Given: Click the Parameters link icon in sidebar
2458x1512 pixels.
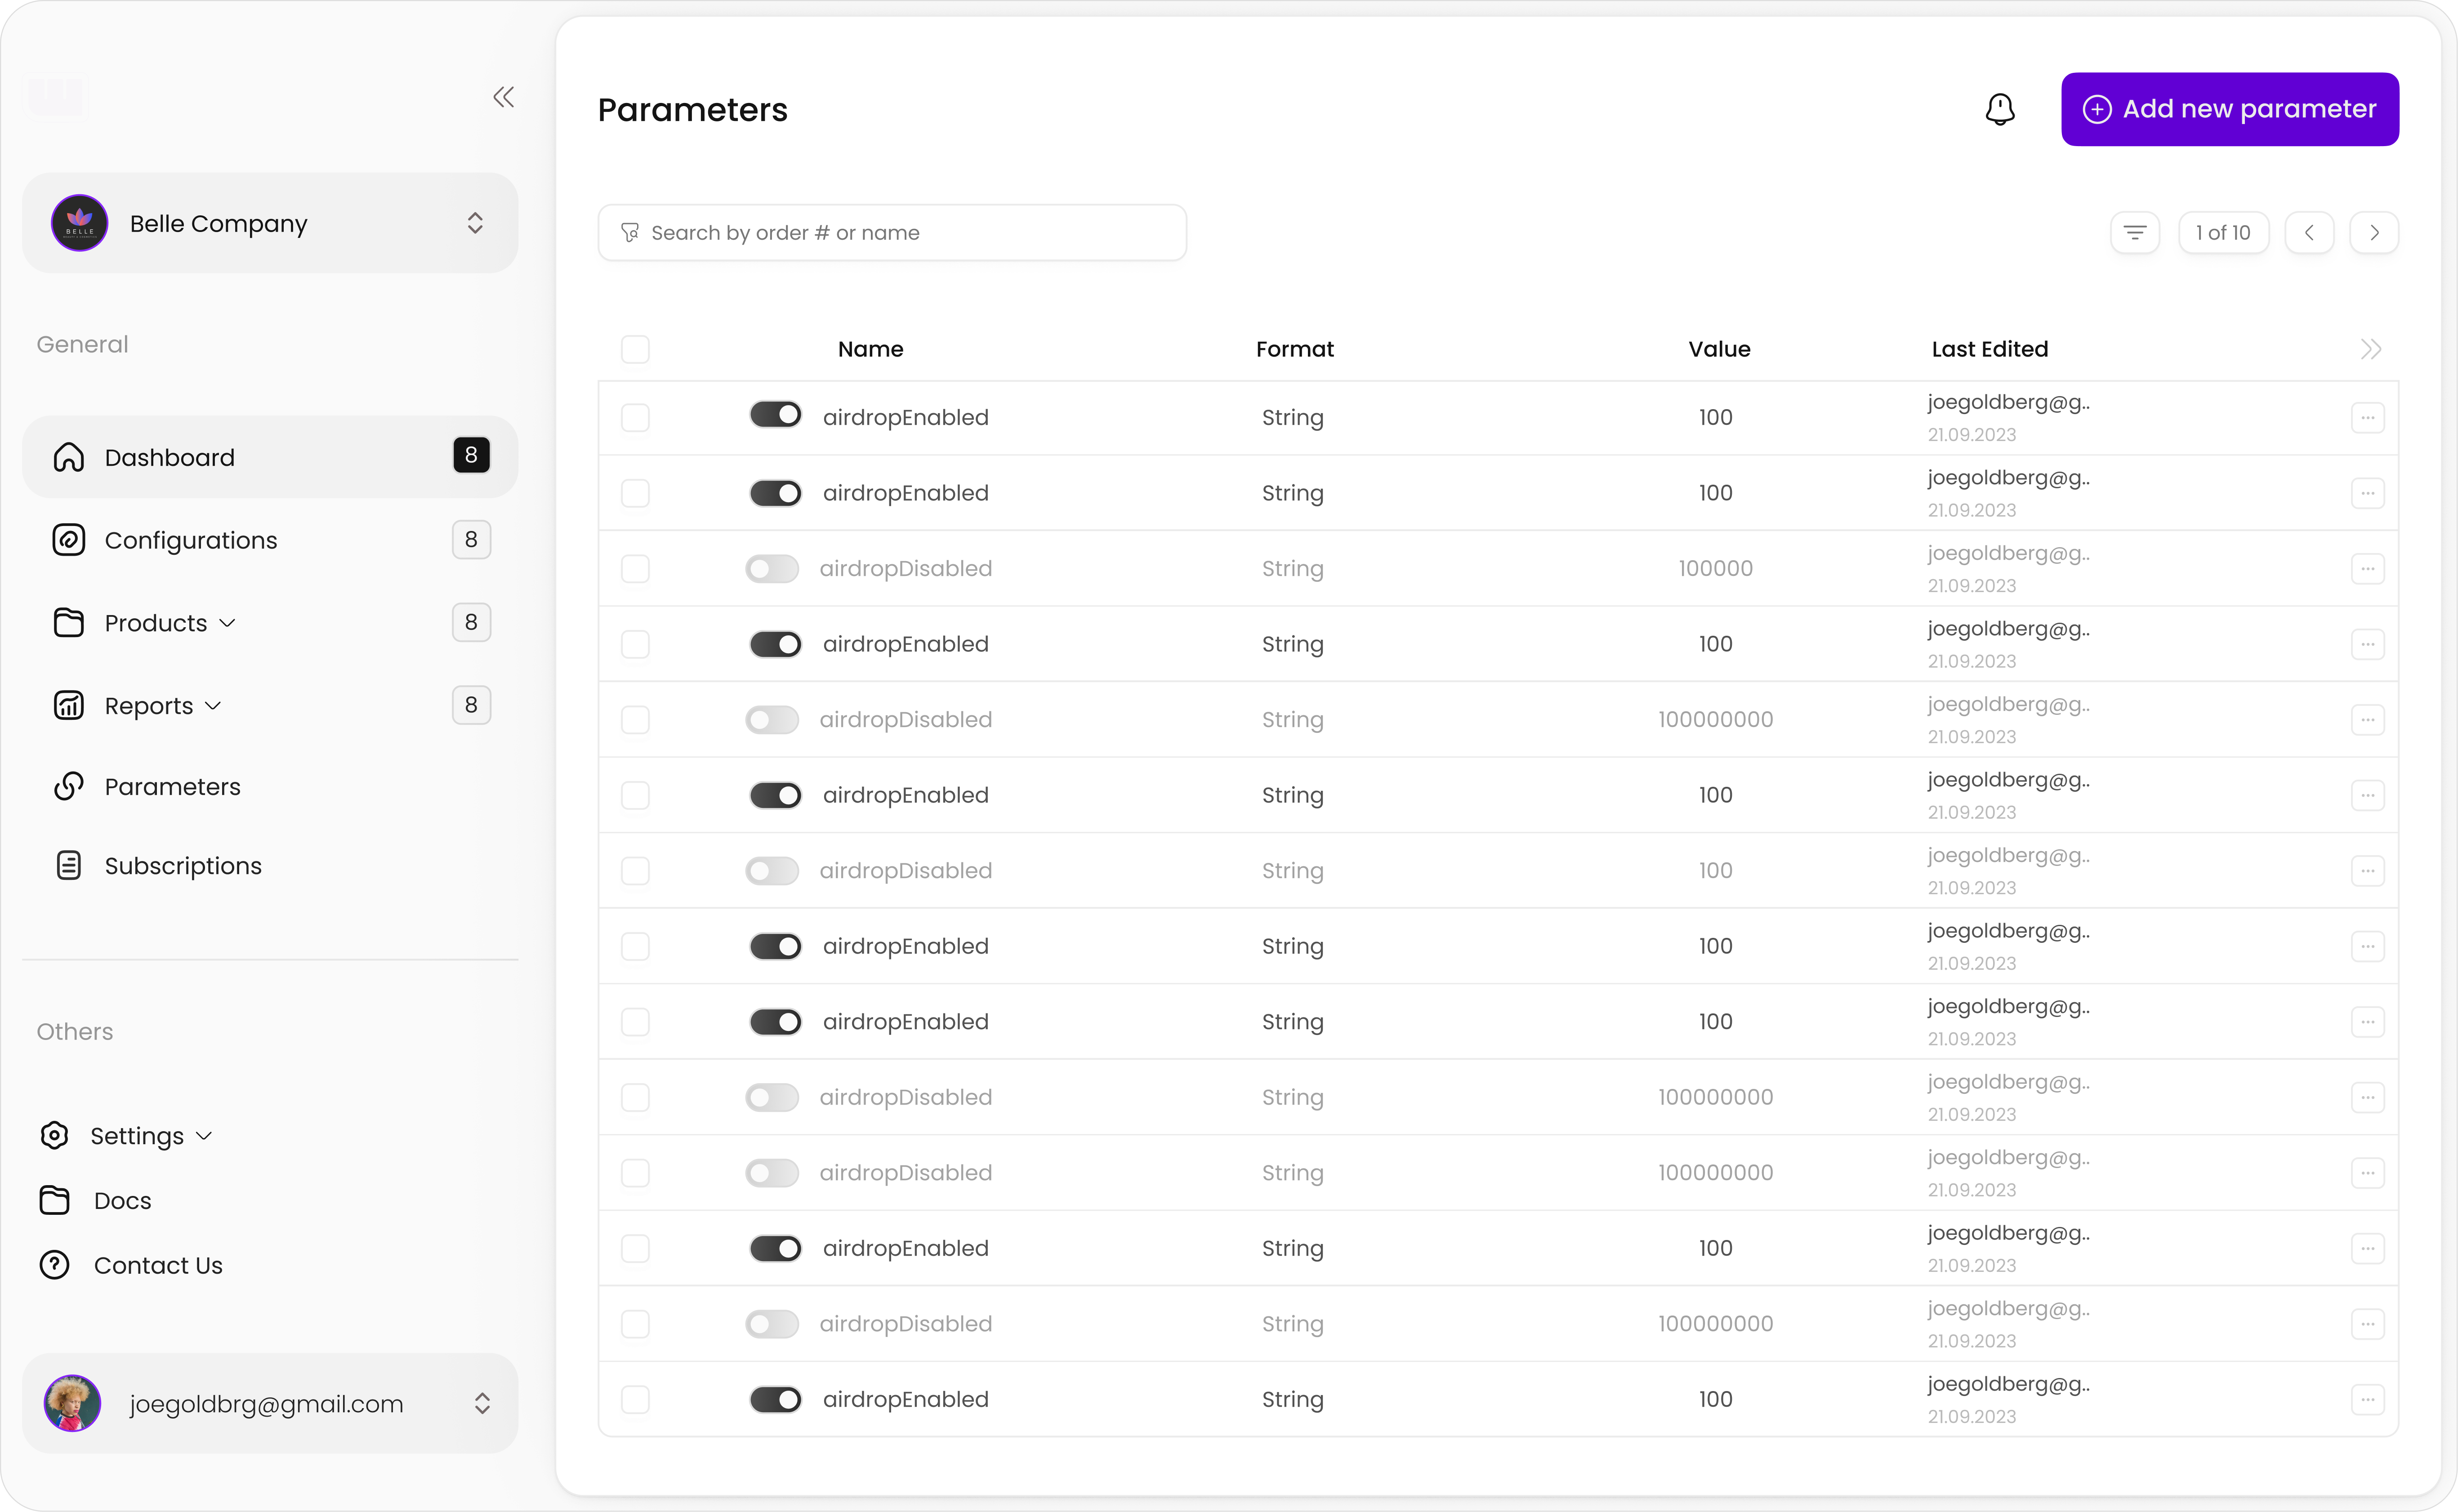Looking at the screenshot, I should pos(68,786).
